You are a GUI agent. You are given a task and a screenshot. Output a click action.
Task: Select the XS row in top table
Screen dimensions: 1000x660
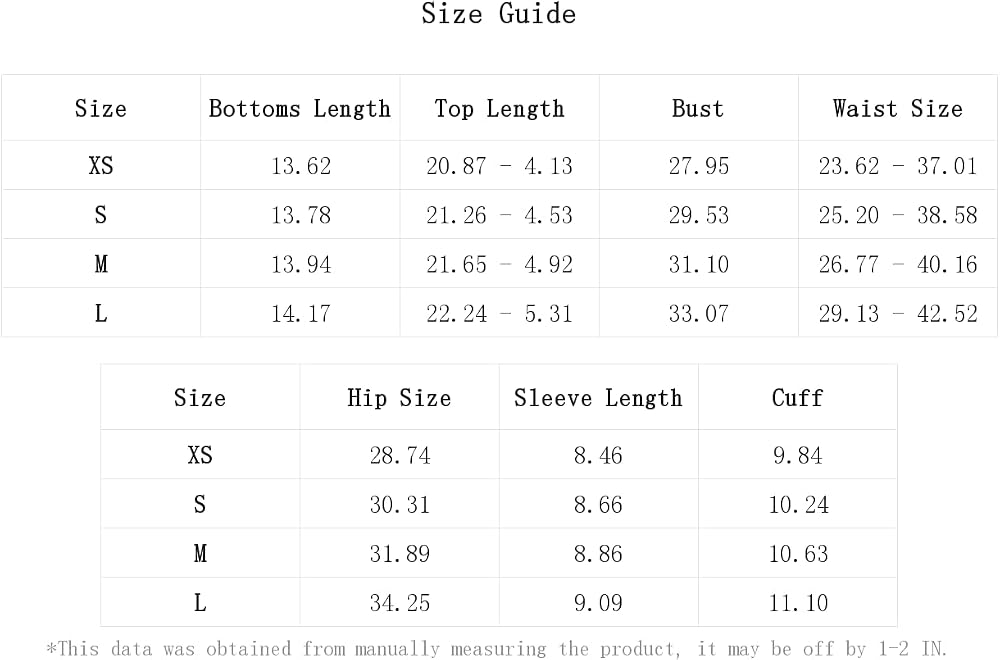499,166
